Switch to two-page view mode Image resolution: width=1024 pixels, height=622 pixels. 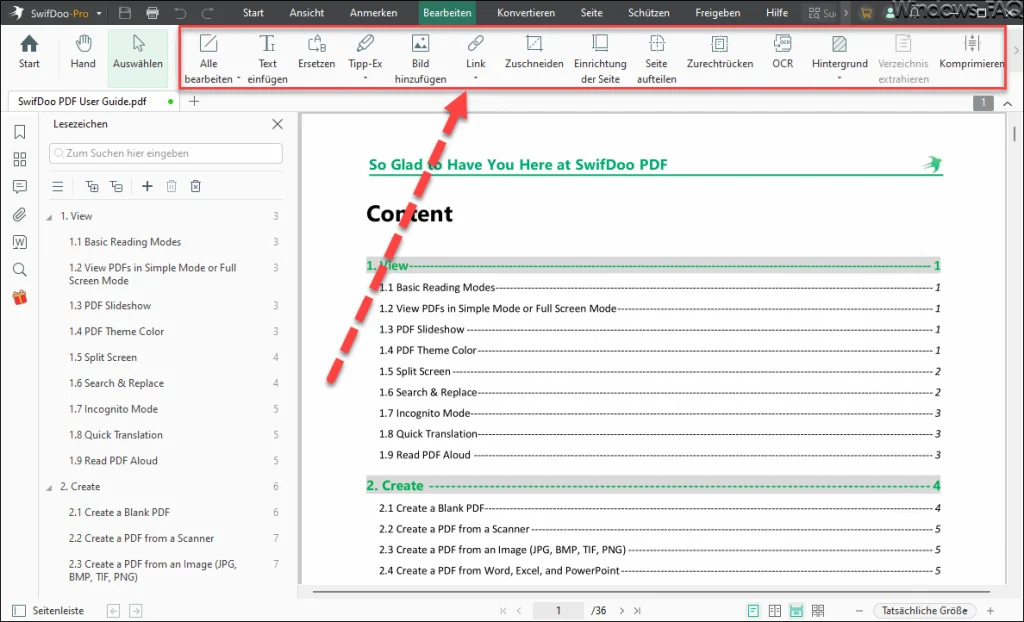point(775,610)
